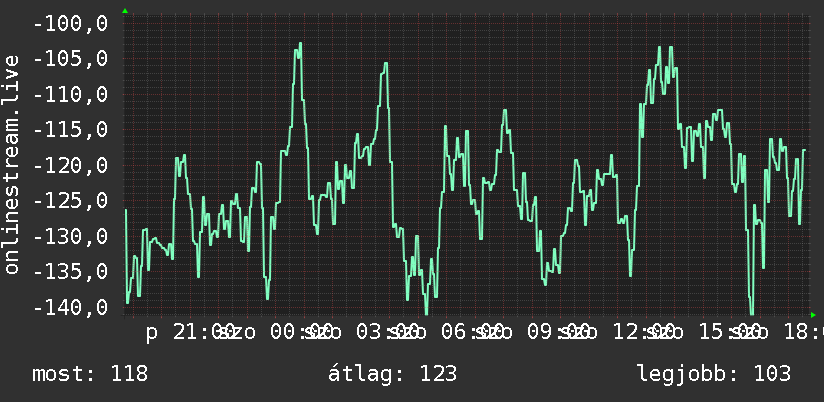Click the -125,0 y-axis label
The height and width of the screenshot is (402, 824).
coord(70,201)
